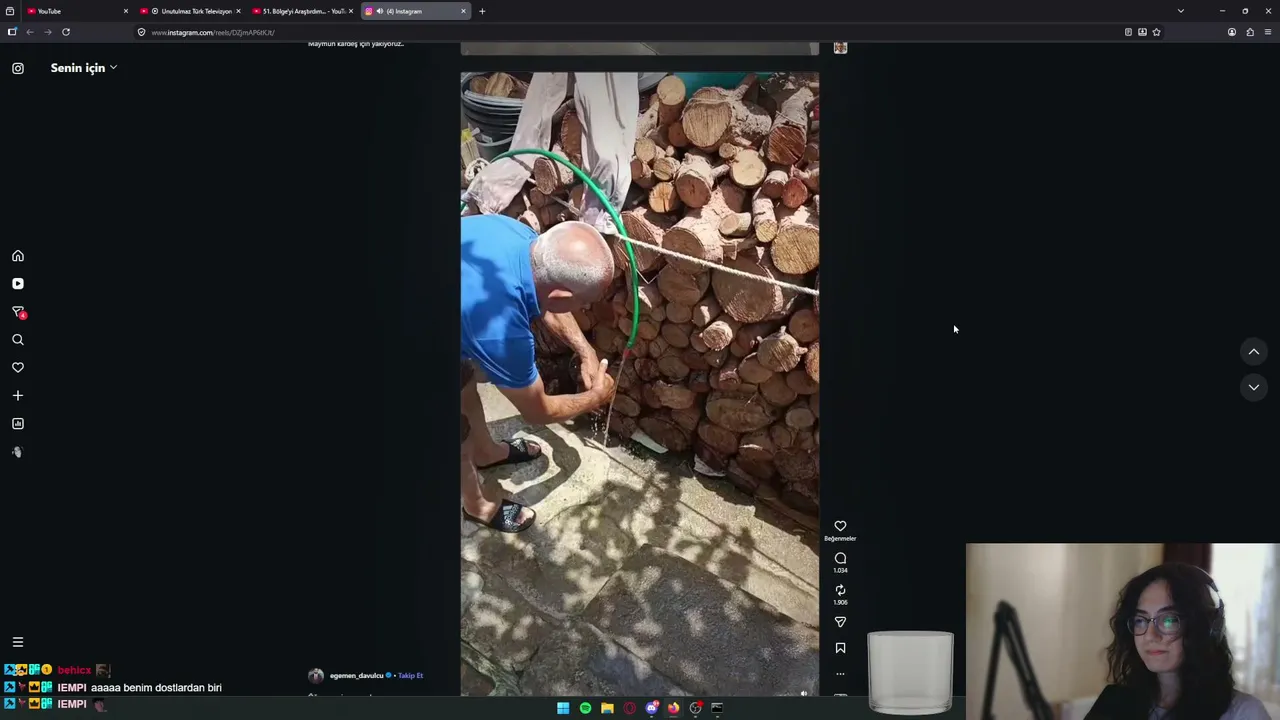Go to the next reel
The height and width of the screenshot is (720, 1280).
point(1253,388)
